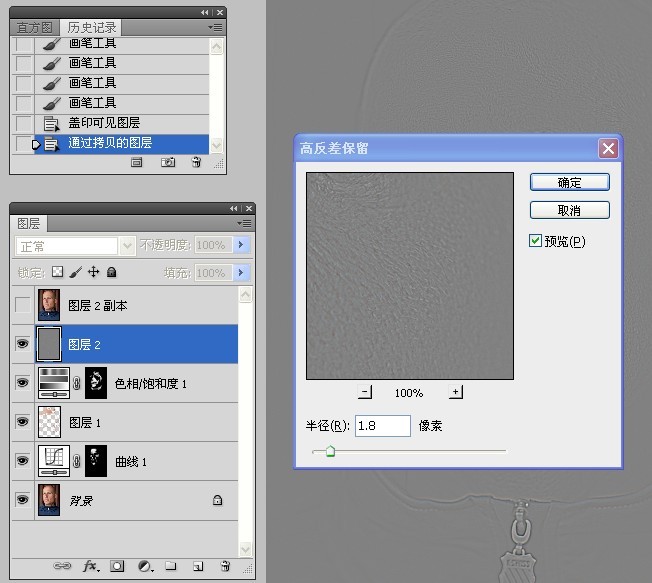Create new snapshot with camera icon
Image resolution: width=652 pixels, height=583 pixels.
pos(168,161)
